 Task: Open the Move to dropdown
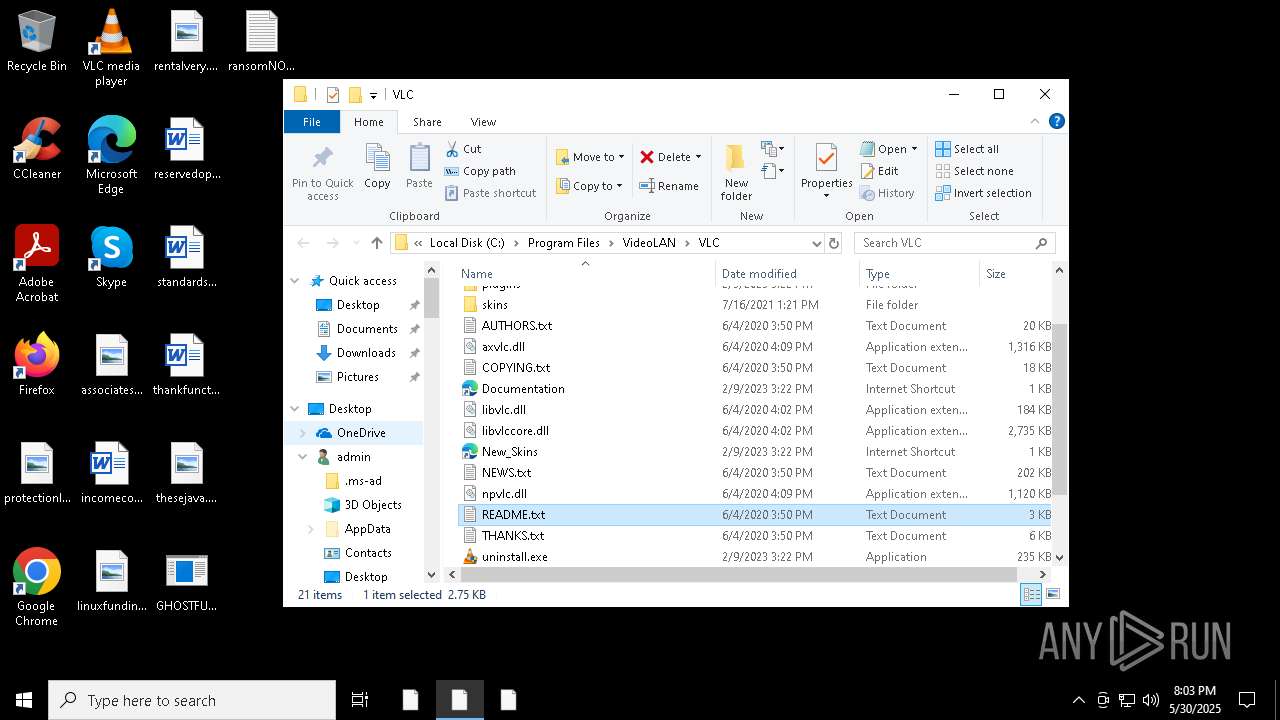(x=590, y=157)
